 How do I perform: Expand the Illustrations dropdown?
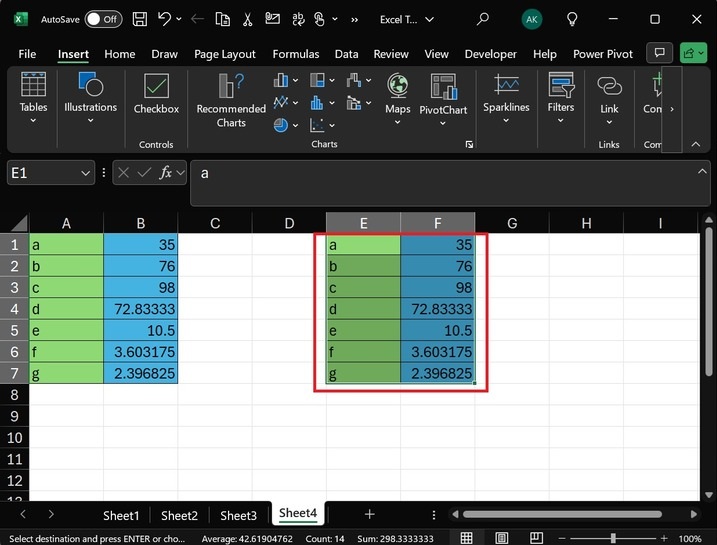click(x=91, y=121)
